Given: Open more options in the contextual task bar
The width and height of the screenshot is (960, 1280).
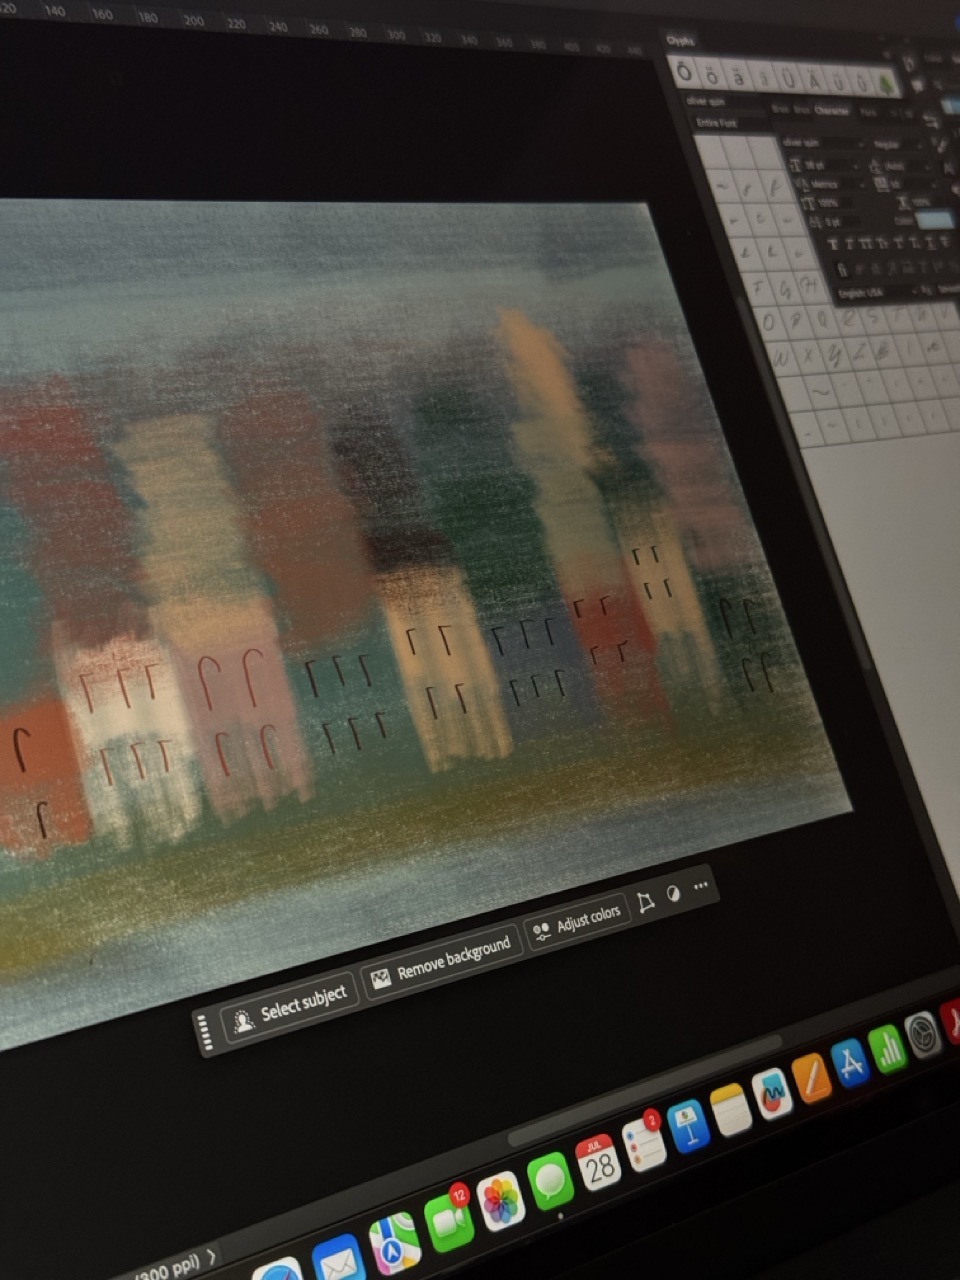Looking at the screenshot, I should 700,887.
